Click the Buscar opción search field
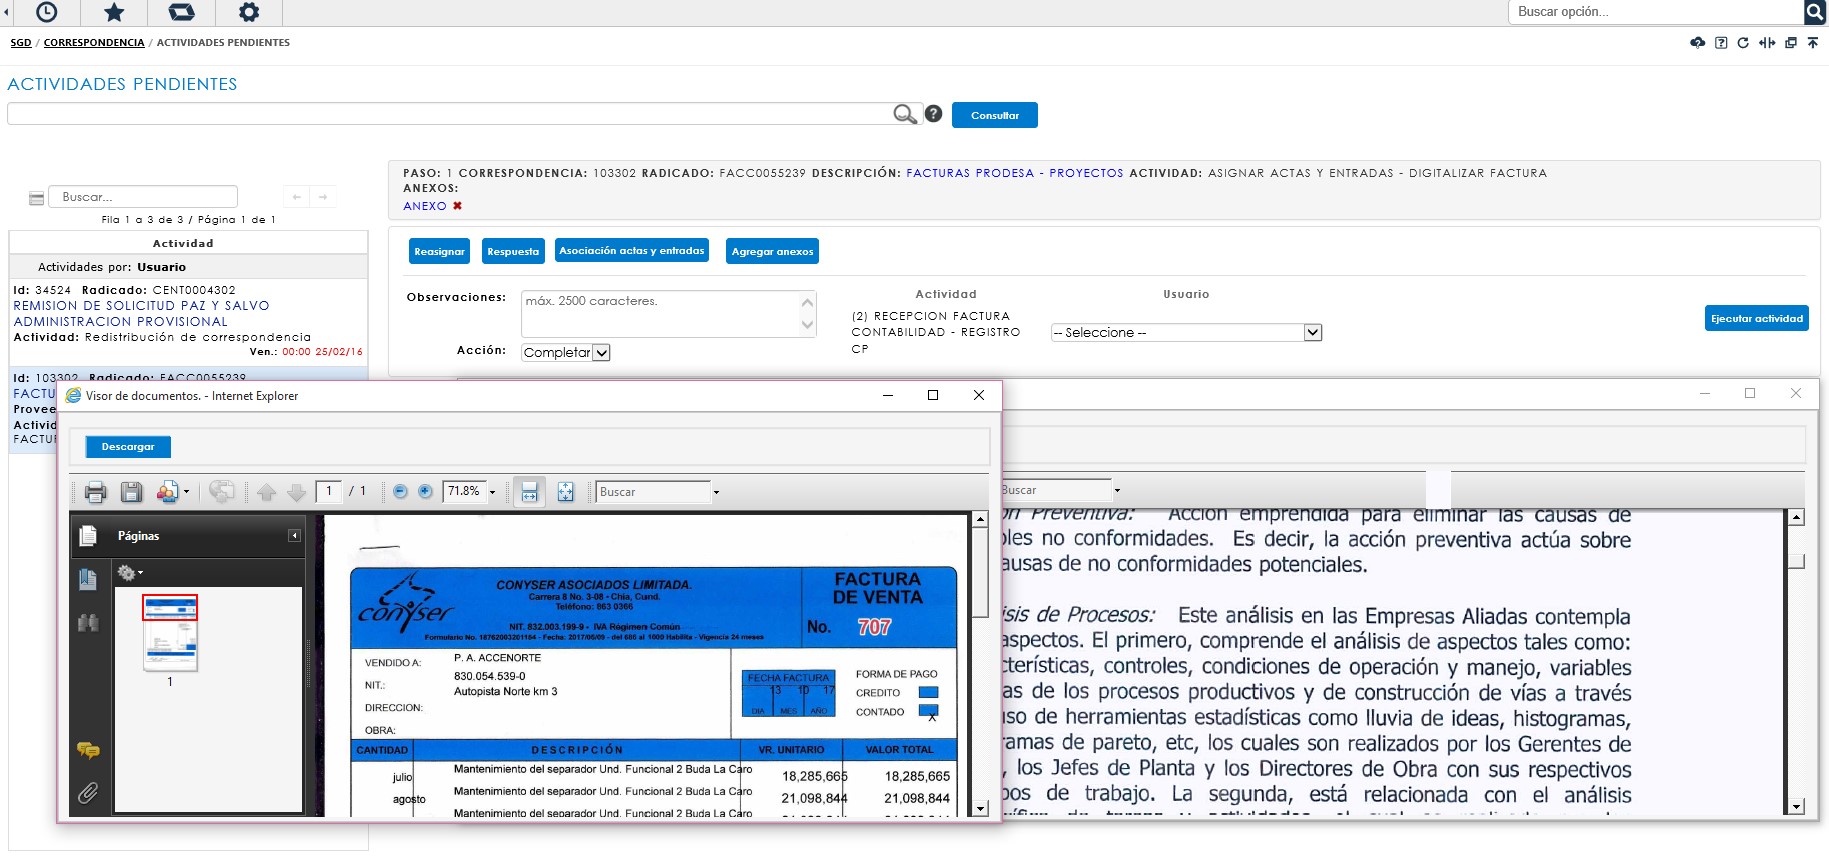 1655,12
